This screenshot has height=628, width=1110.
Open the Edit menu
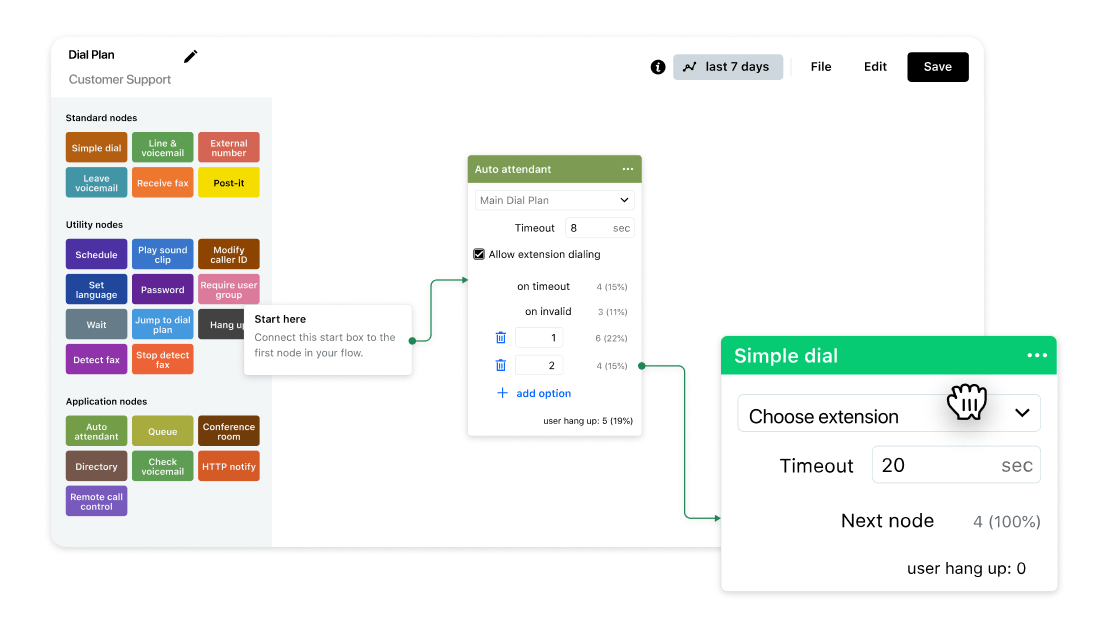(x=874, y=66)
